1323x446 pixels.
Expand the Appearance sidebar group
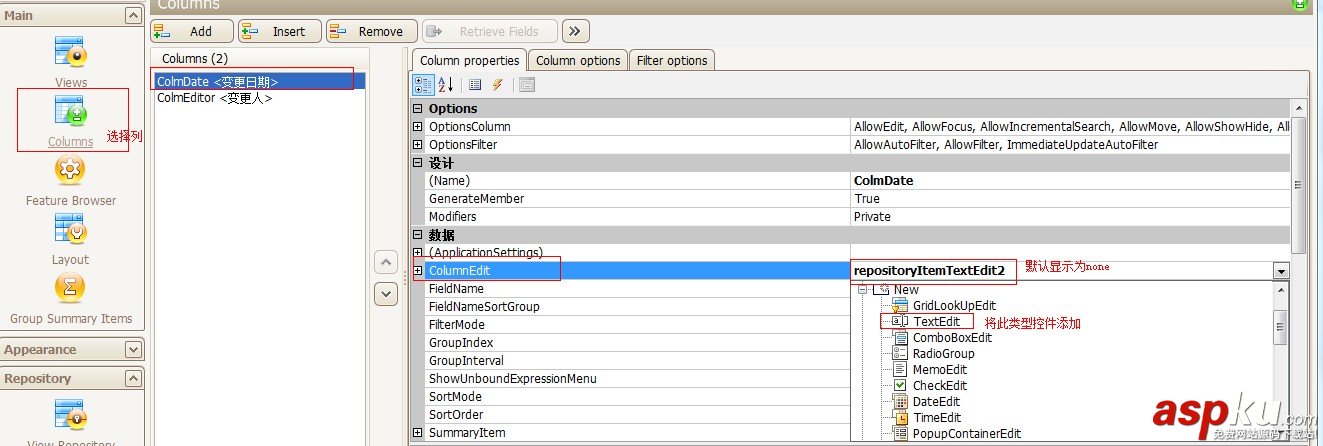click(x=133, y=350)
